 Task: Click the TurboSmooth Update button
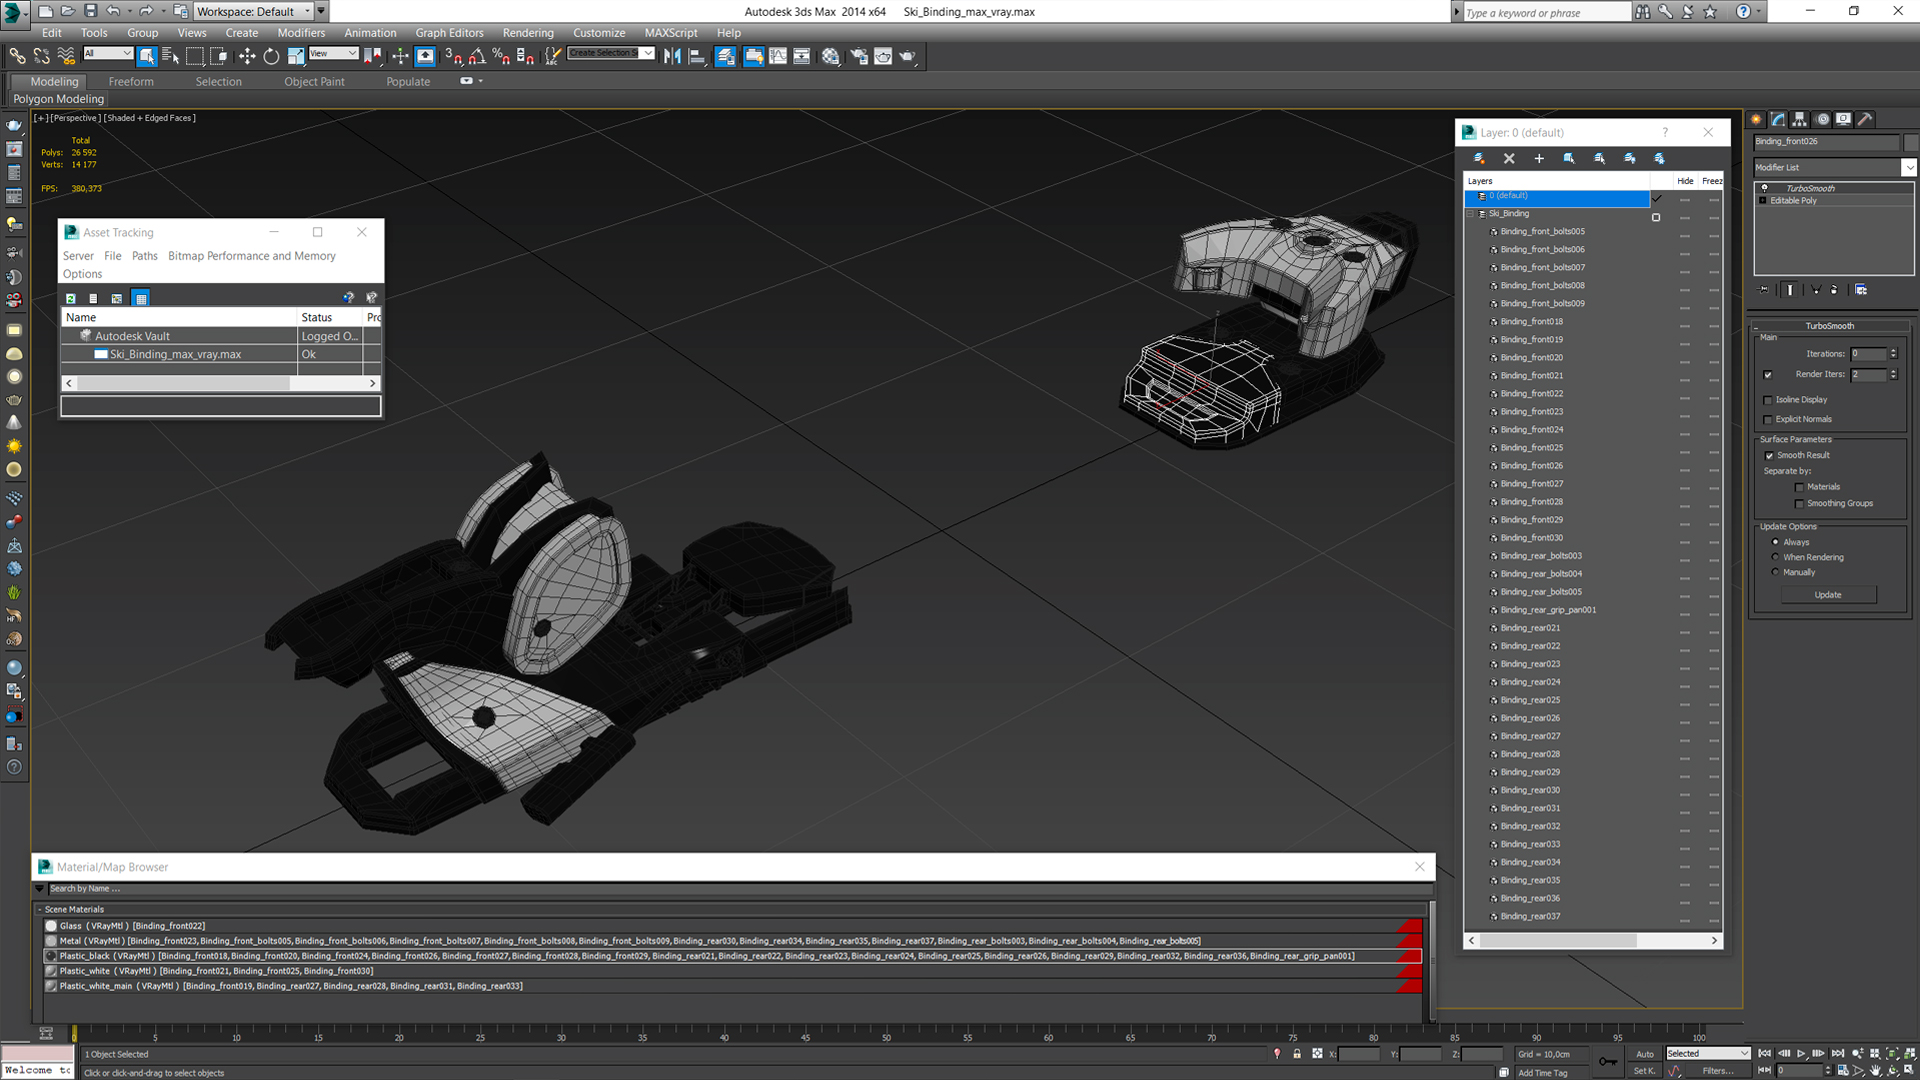1828,595
